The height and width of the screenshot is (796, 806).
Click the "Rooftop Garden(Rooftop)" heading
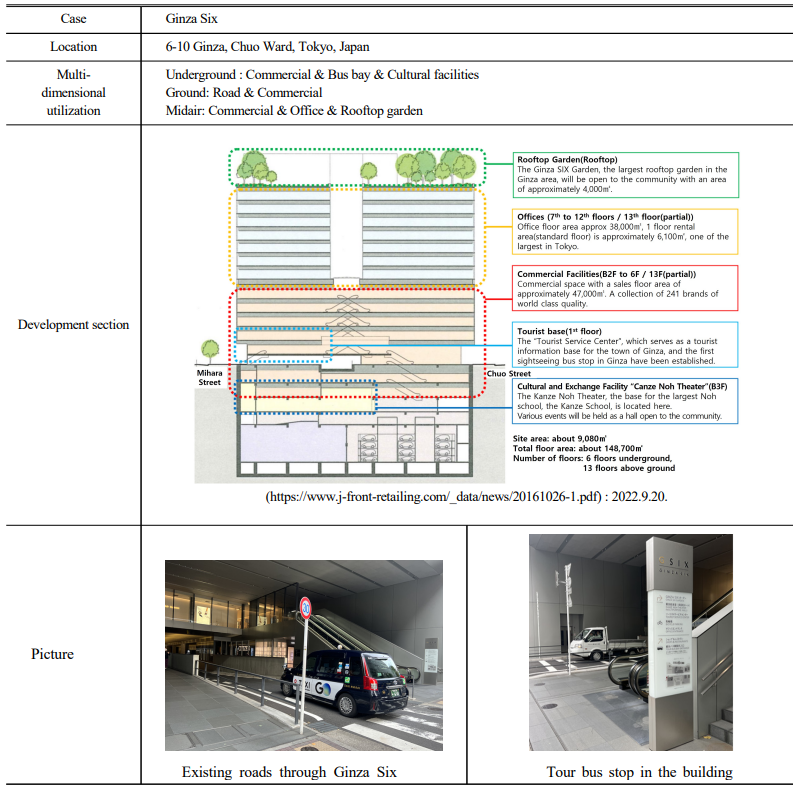[x=567, y=160]
